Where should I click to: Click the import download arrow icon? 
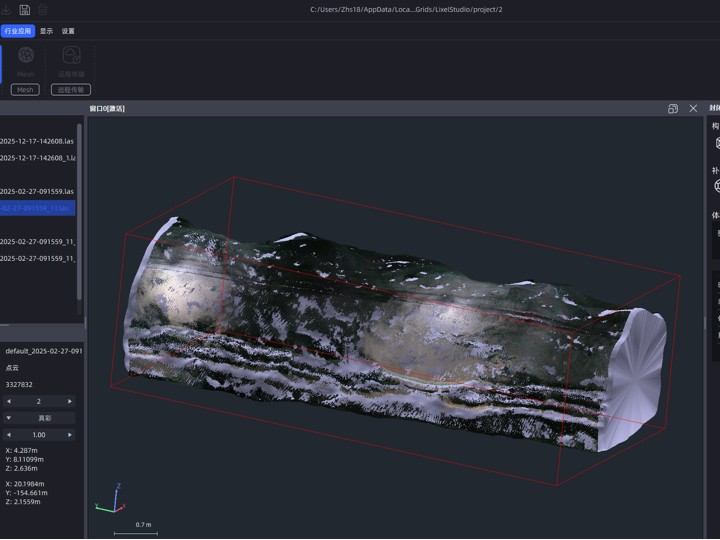(x=6, y=10)
